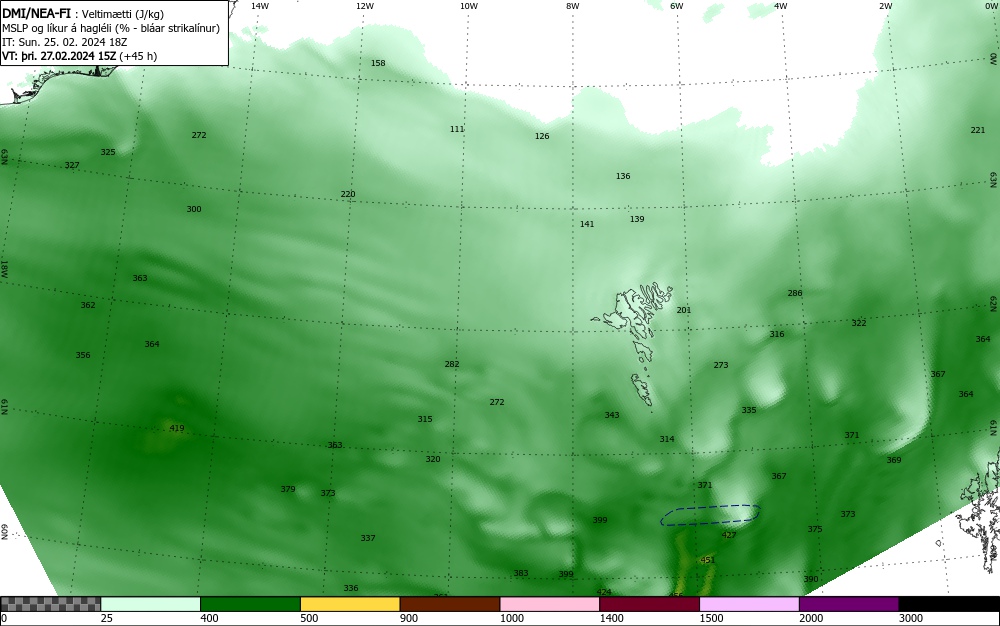Click the '362' map value
Image resolution: width=1000 pixels, height=626 pixels.
click(x=88, y=305)
